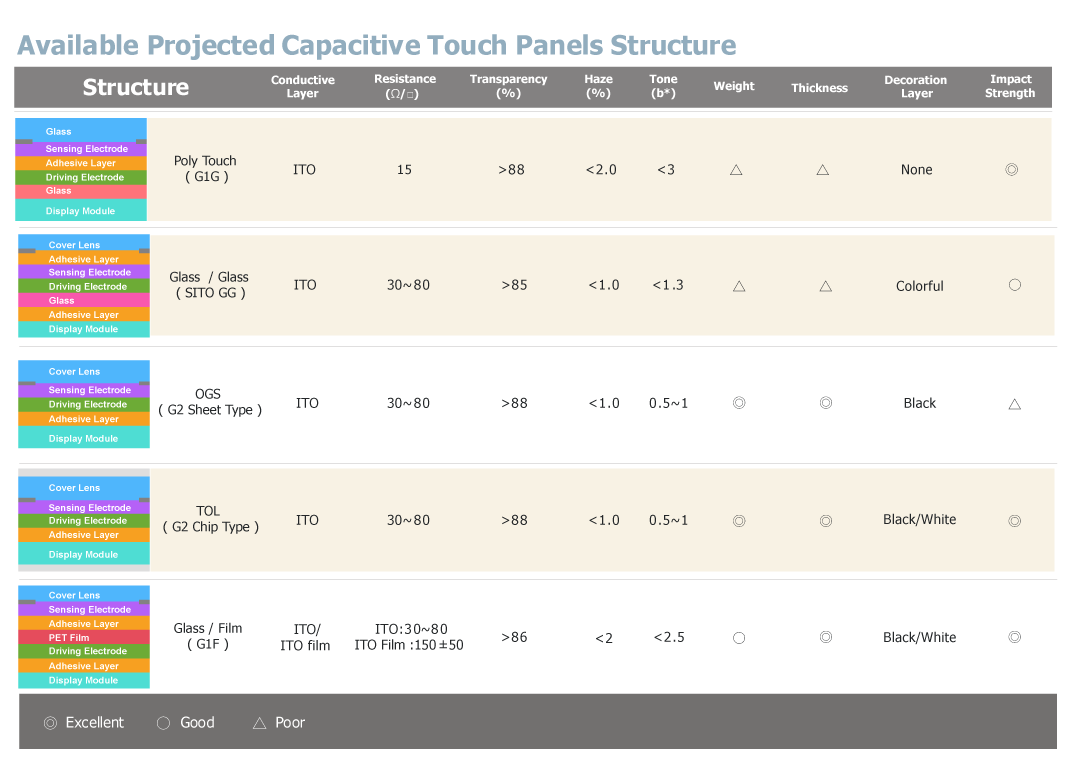Click the Structure heading in the table header
This screenshot has width=1079, height=765.
coord(136,87)
